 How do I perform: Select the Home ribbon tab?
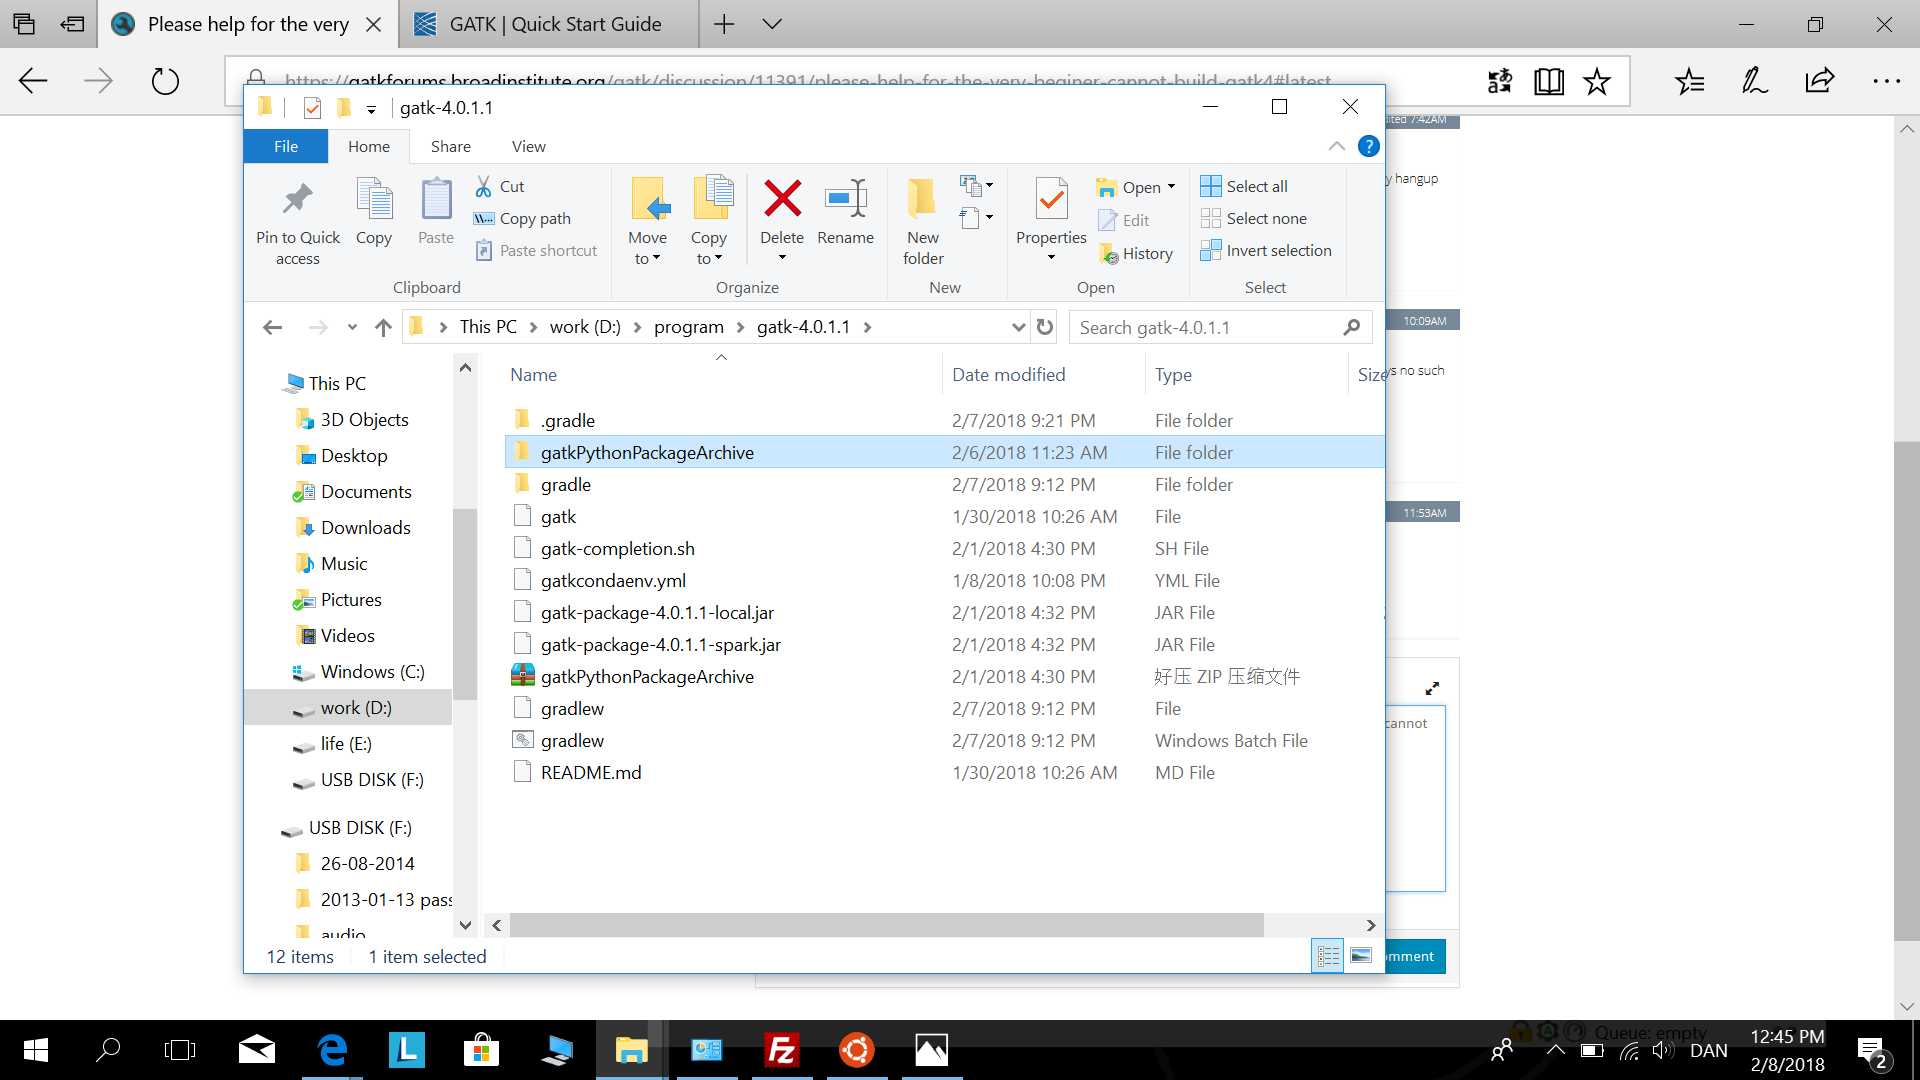[369, 146]
